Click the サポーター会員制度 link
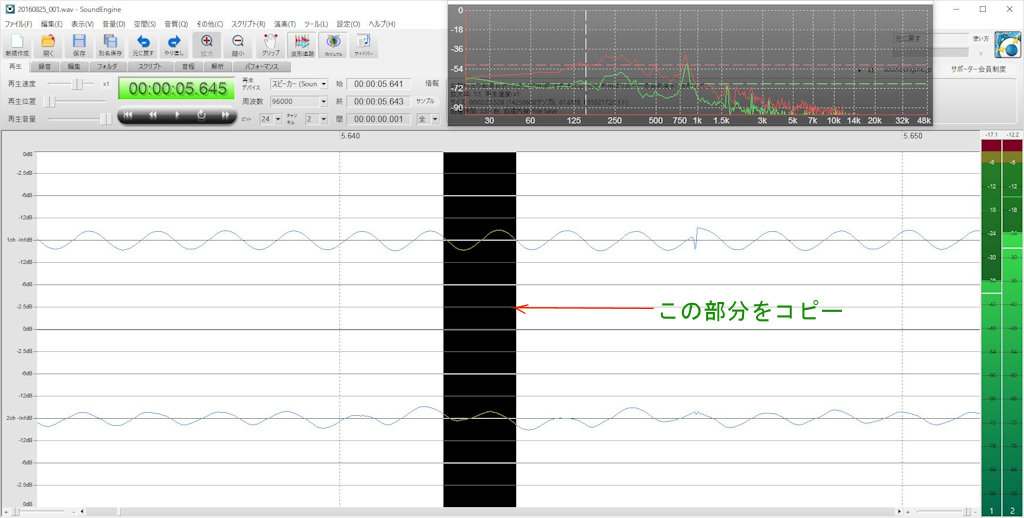1024x518 pixels. tap(978, 68)
